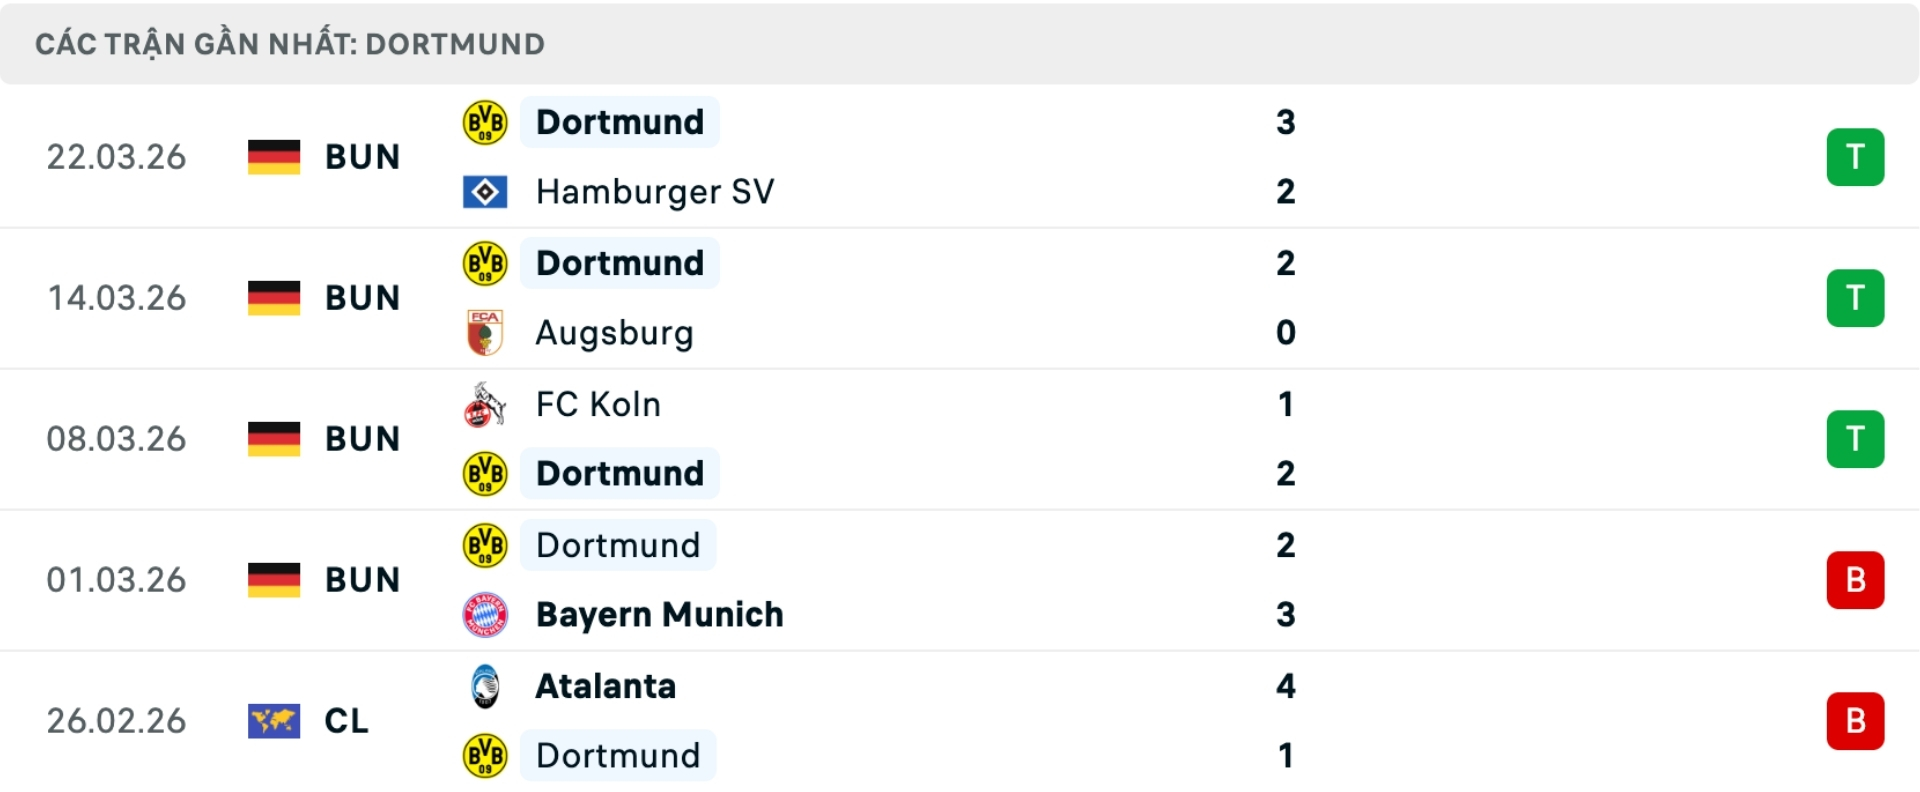Click red B badge for Atalanta match
This screenshot has height=792, width=1920.
coord(1855,721)
